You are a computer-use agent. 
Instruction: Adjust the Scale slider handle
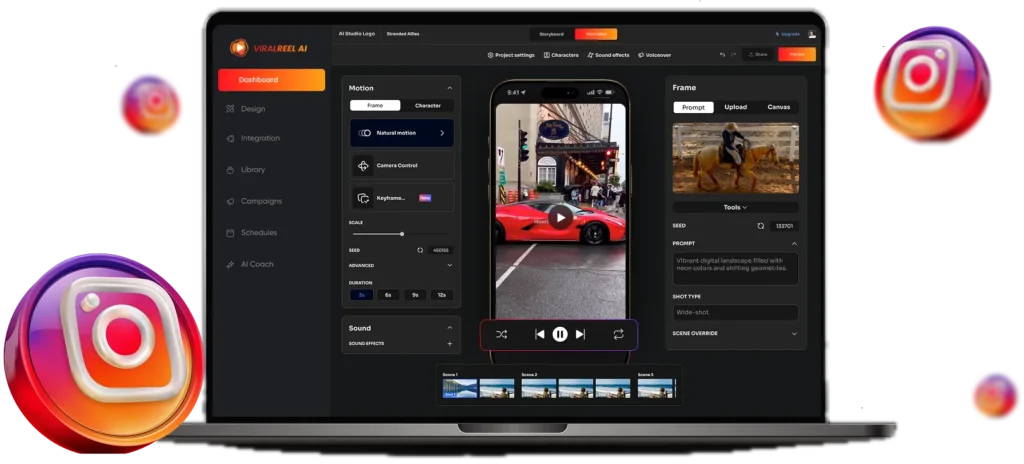point(402,234)
